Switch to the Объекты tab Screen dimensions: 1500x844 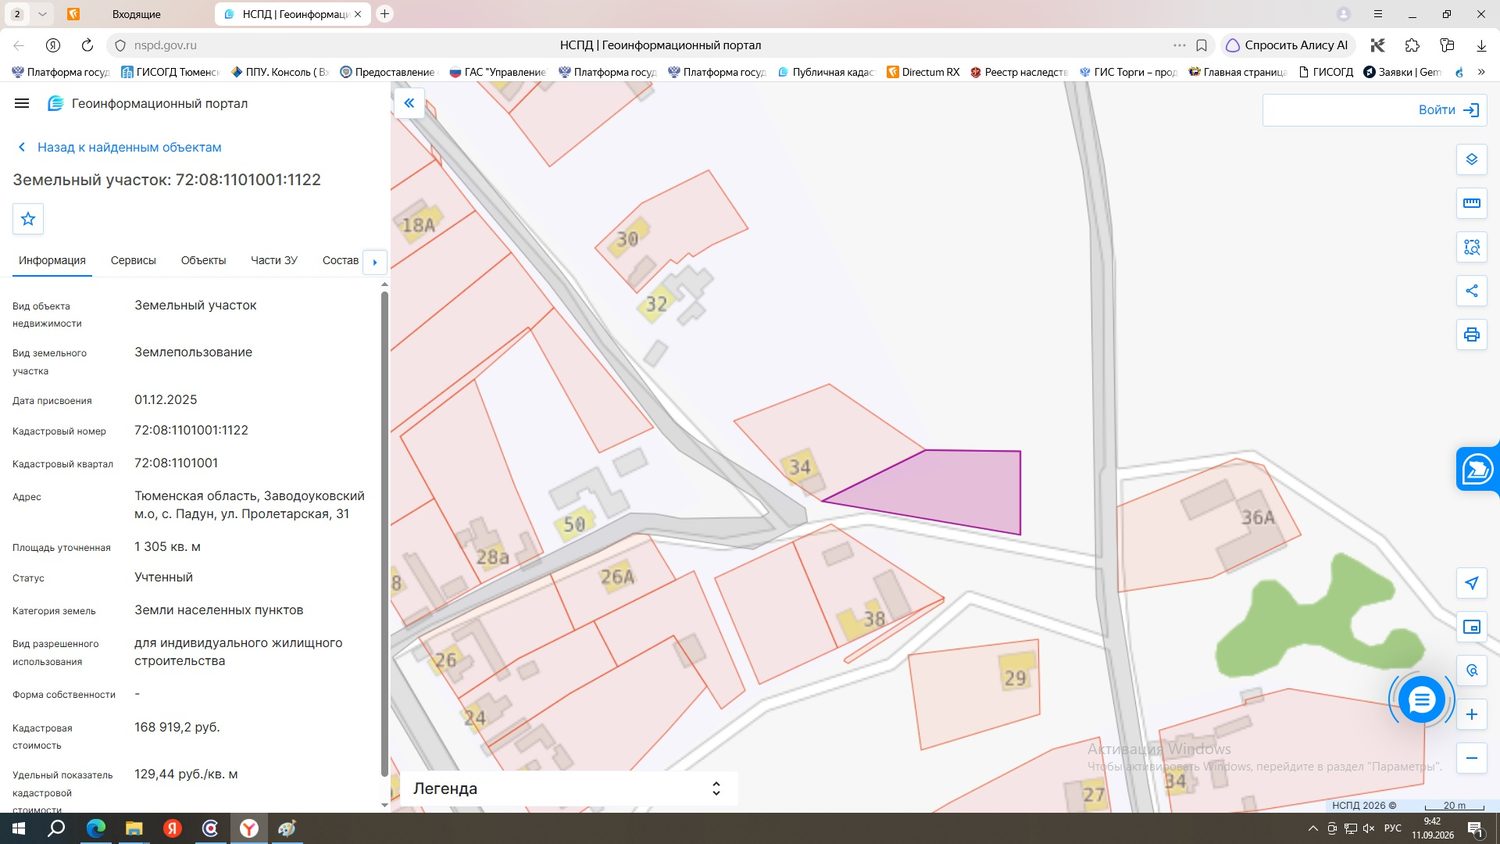[203, 260]
